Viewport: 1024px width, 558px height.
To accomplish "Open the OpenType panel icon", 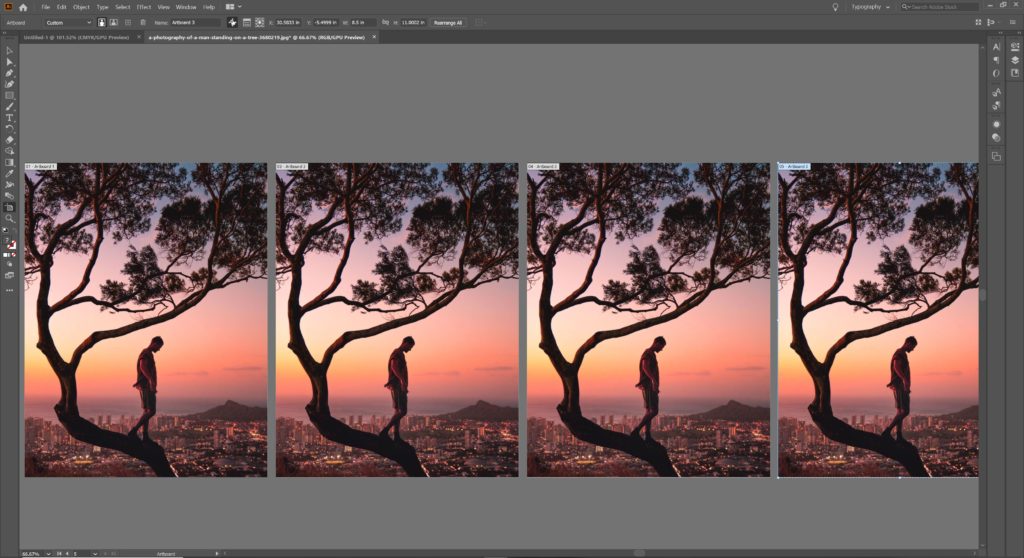I will 996,73.
